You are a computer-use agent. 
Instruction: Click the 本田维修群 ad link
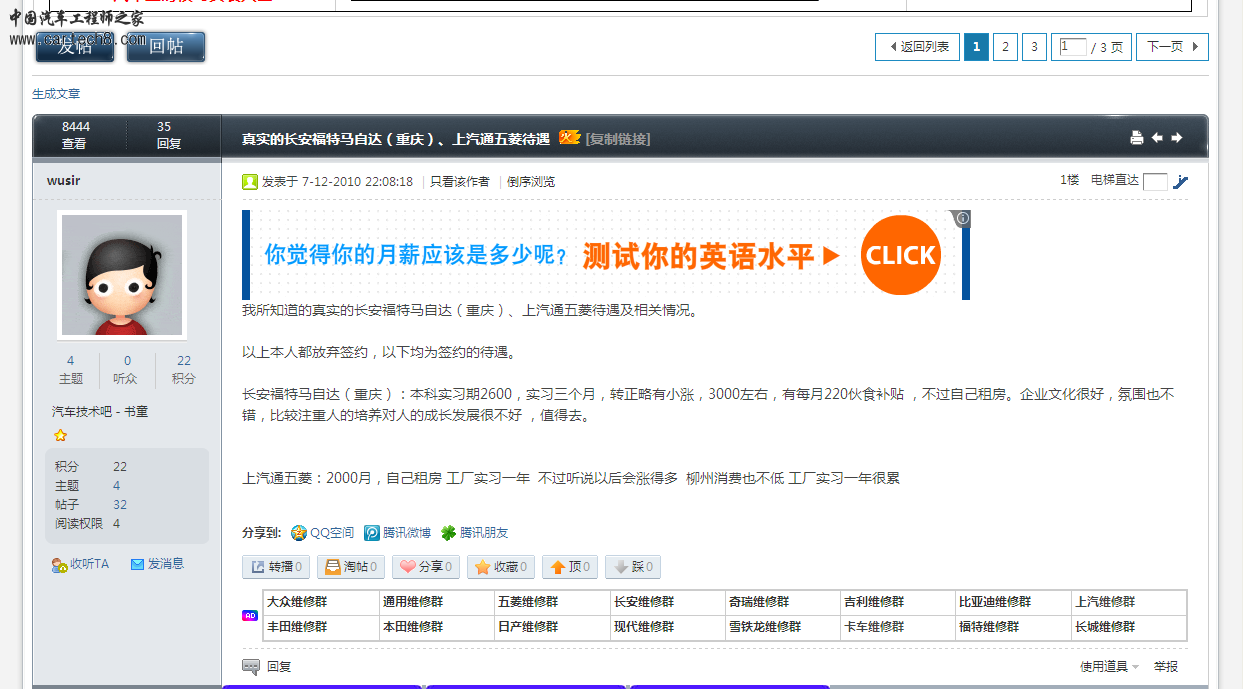click(413, 627)
